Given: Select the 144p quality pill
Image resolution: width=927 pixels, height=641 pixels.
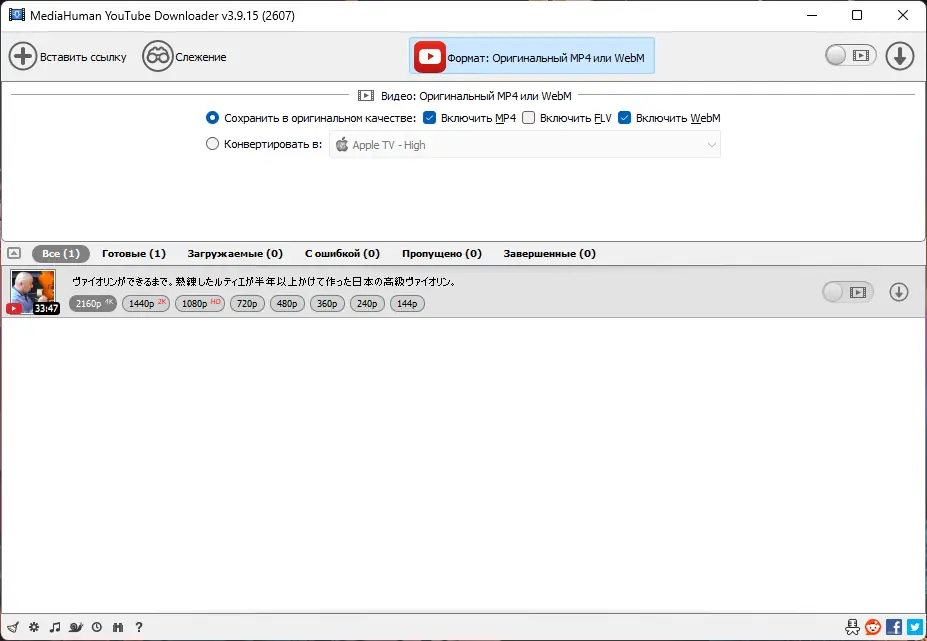Looking at the screenshot, I should [407, 303].
